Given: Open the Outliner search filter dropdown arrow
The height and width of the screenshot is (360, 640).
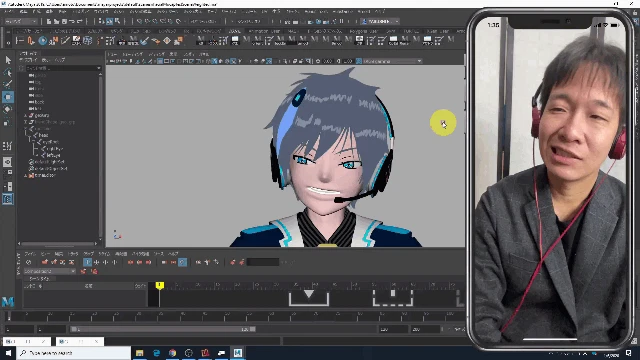Looking at the screenshot, I should point(99,68).
